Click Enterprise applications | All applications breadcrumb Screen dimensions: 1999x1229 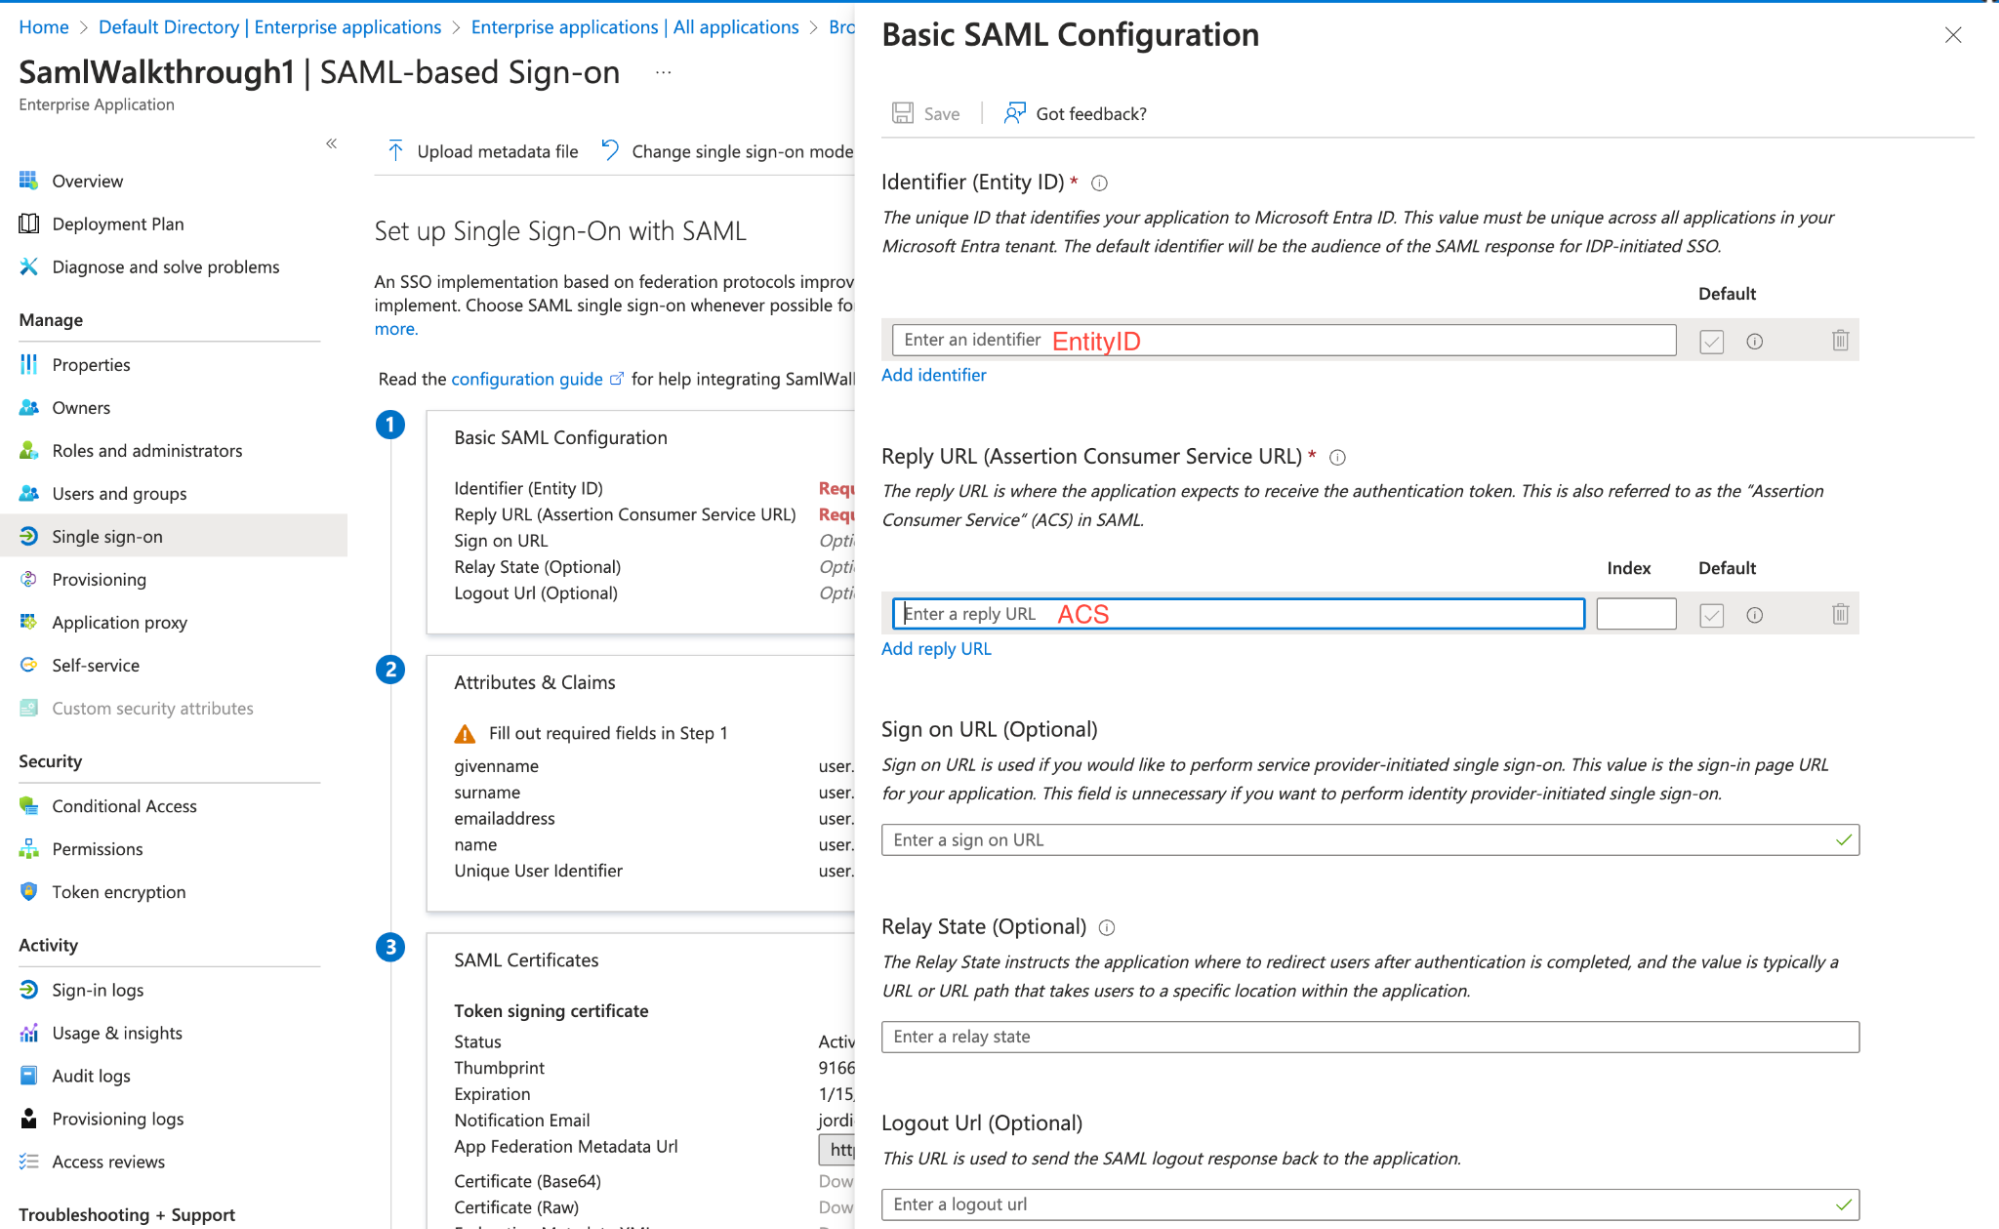[x=635, y=27]
